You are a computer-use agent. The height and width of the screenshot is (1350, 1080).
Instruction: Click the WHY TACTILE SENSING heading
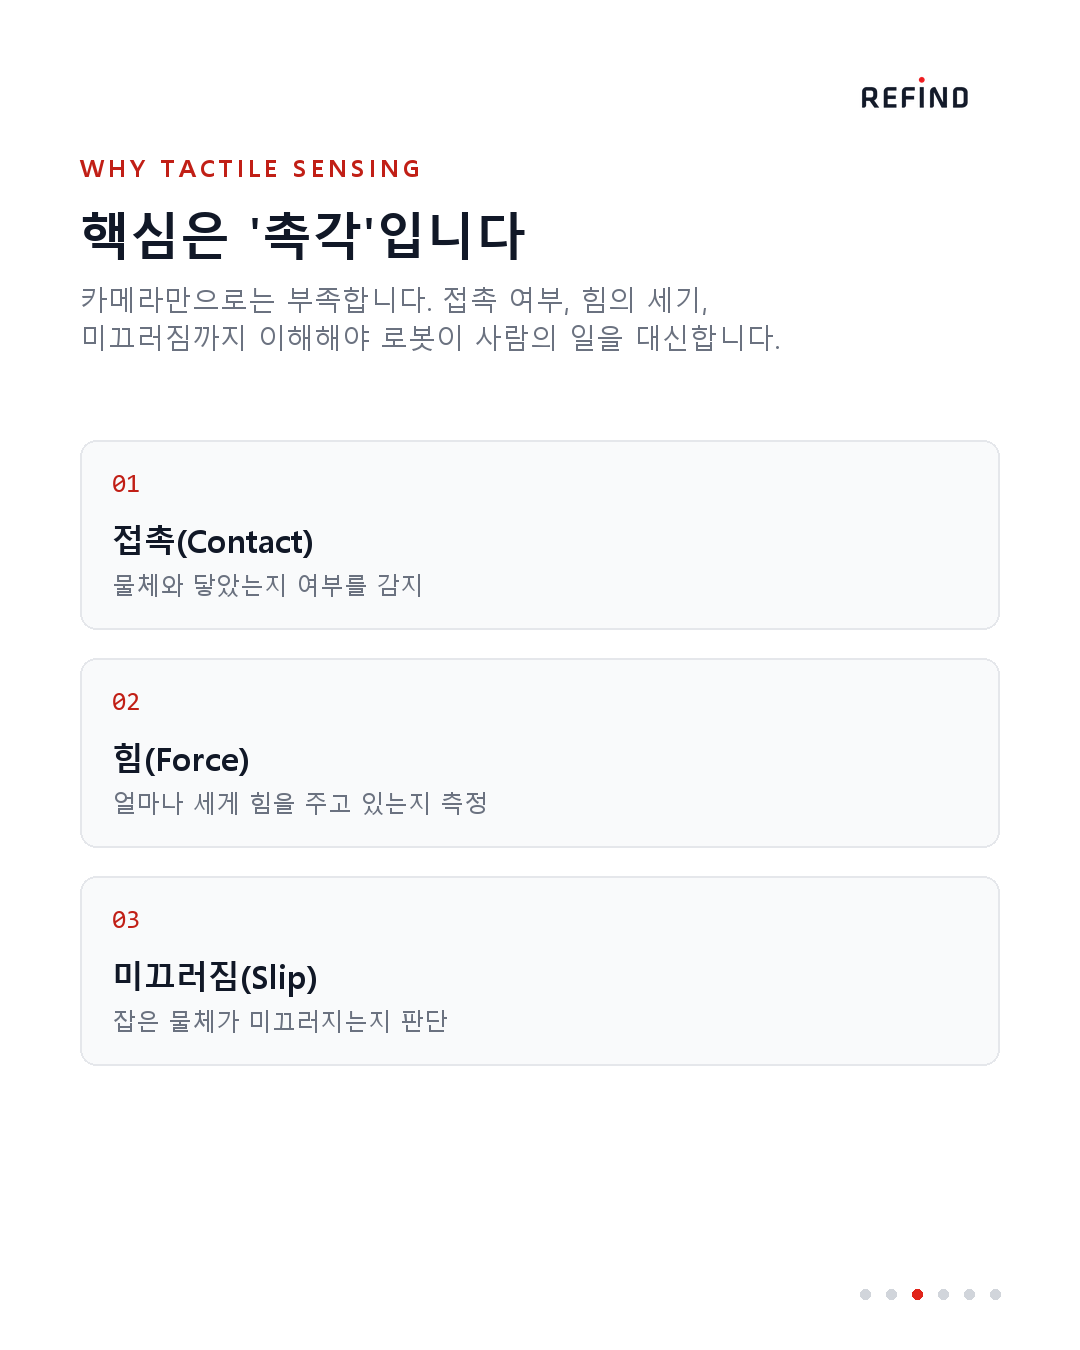coord(250,169)
